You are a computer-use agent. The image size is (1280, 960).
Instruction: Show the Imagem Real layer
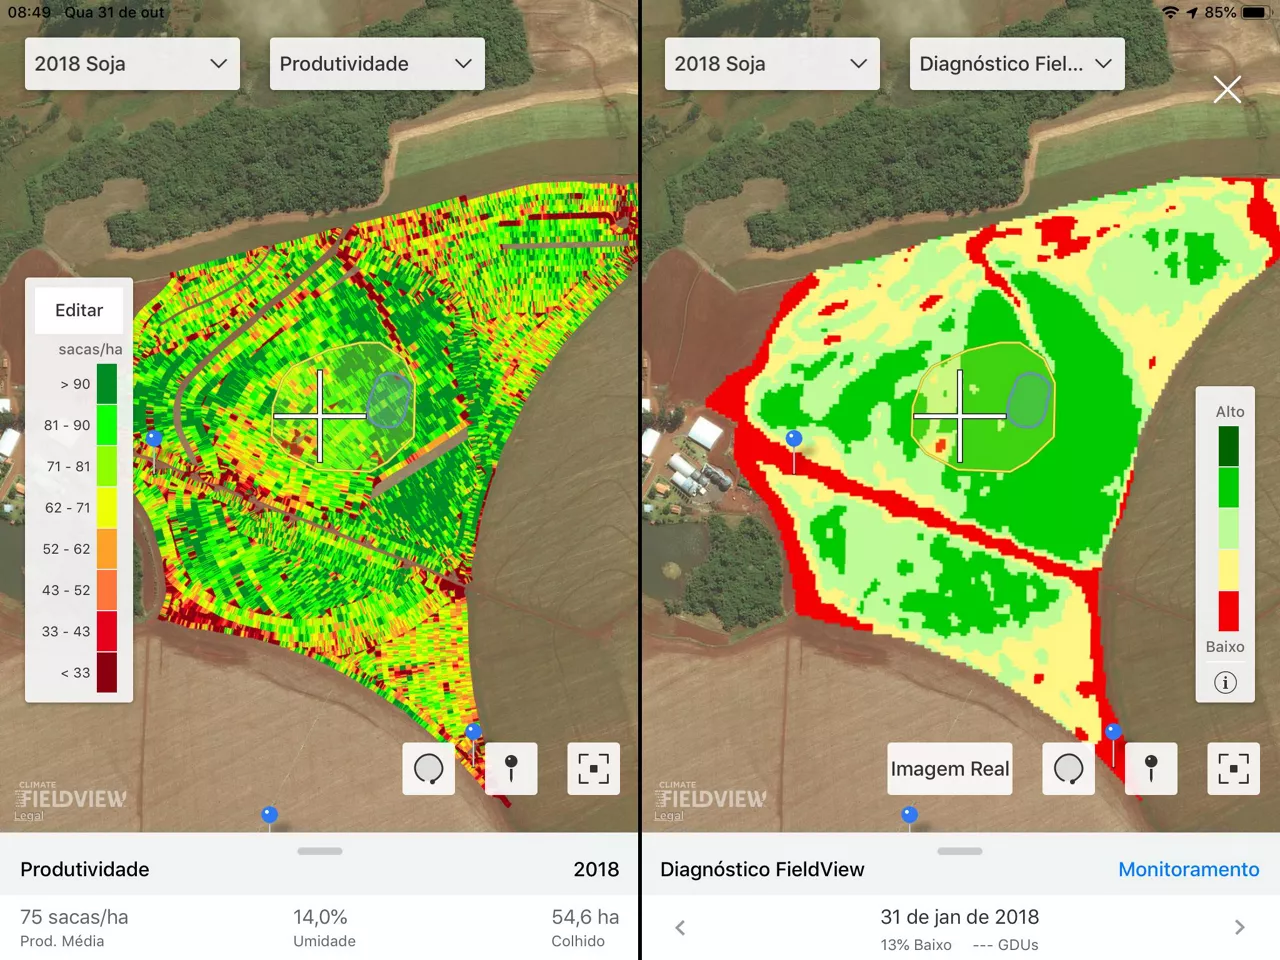pyautogui.click(x=949, y=769)
